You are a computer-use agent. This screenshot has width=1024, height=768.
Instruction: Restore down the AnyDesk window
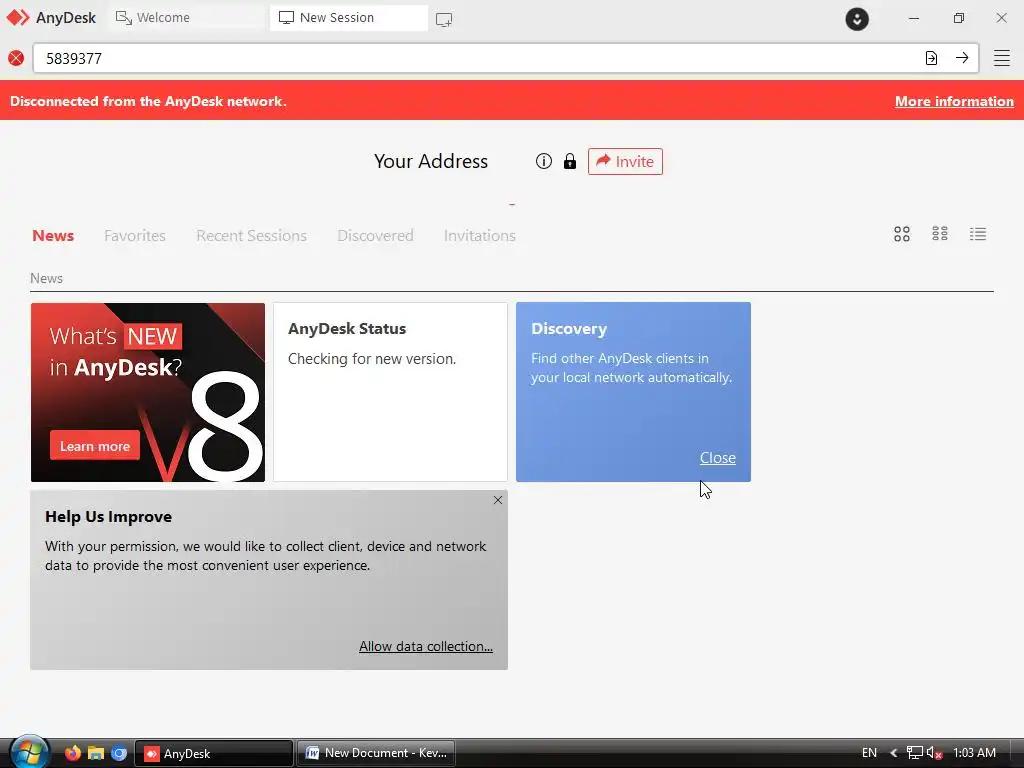958,18
